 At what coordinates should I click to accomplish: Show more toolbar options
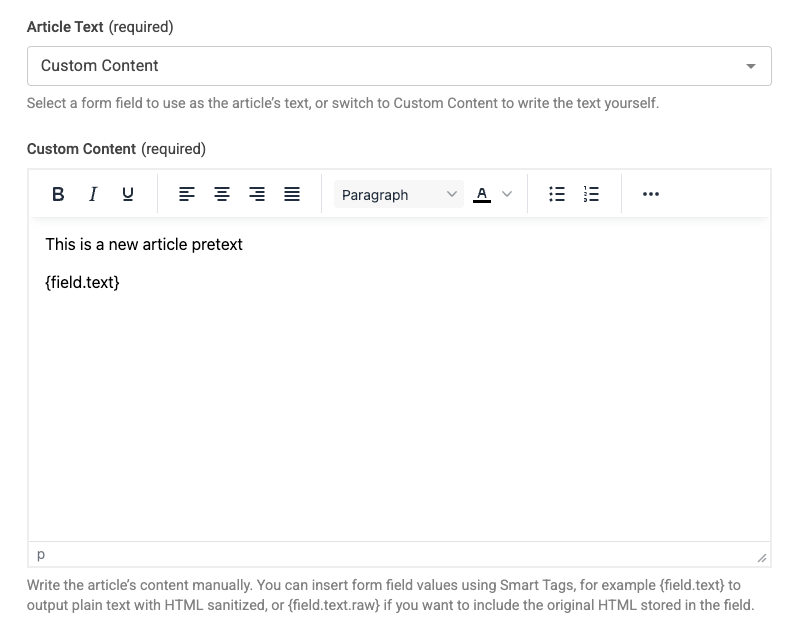[651, 194]
